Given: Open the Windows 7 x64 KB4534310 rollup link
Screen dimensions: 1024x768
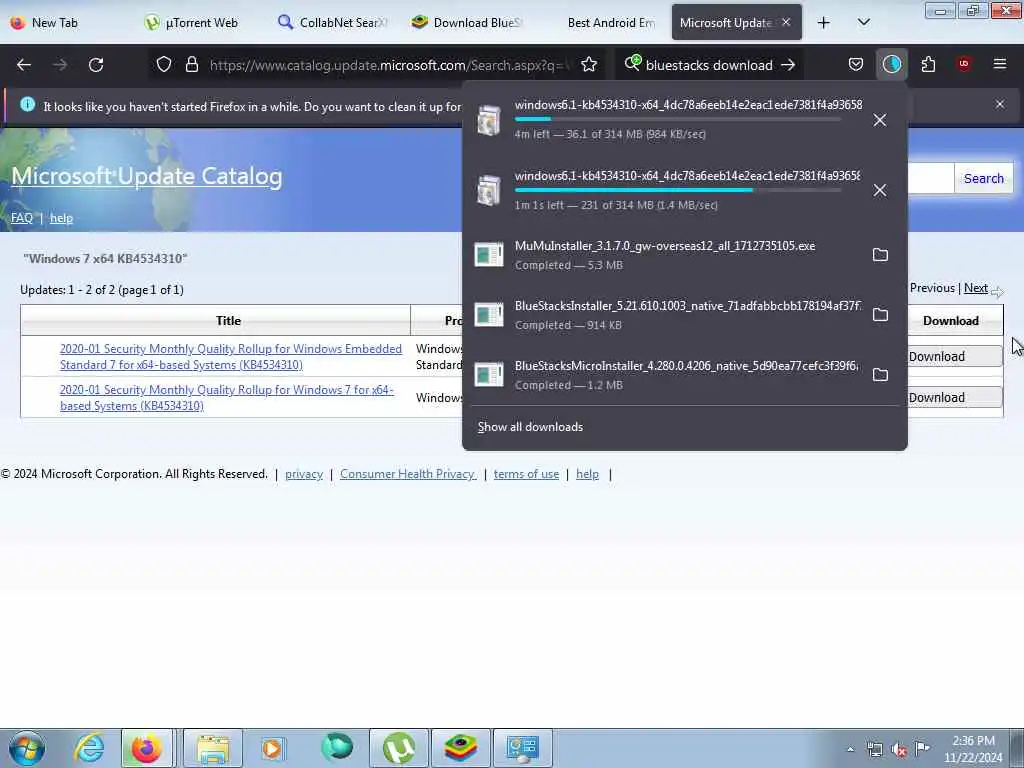Looking at the screenshot, I should [x=227, y=398].
